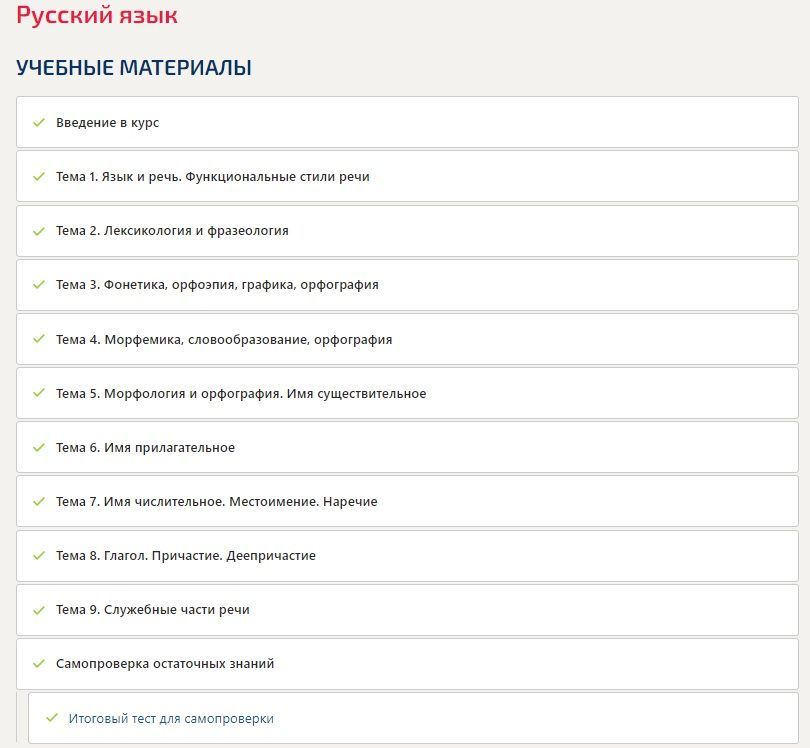This screenshot has height=748, width=810.
Task: Collapse the Самопроверка остаточных знаний section
Action: click(x=408, y=664)
